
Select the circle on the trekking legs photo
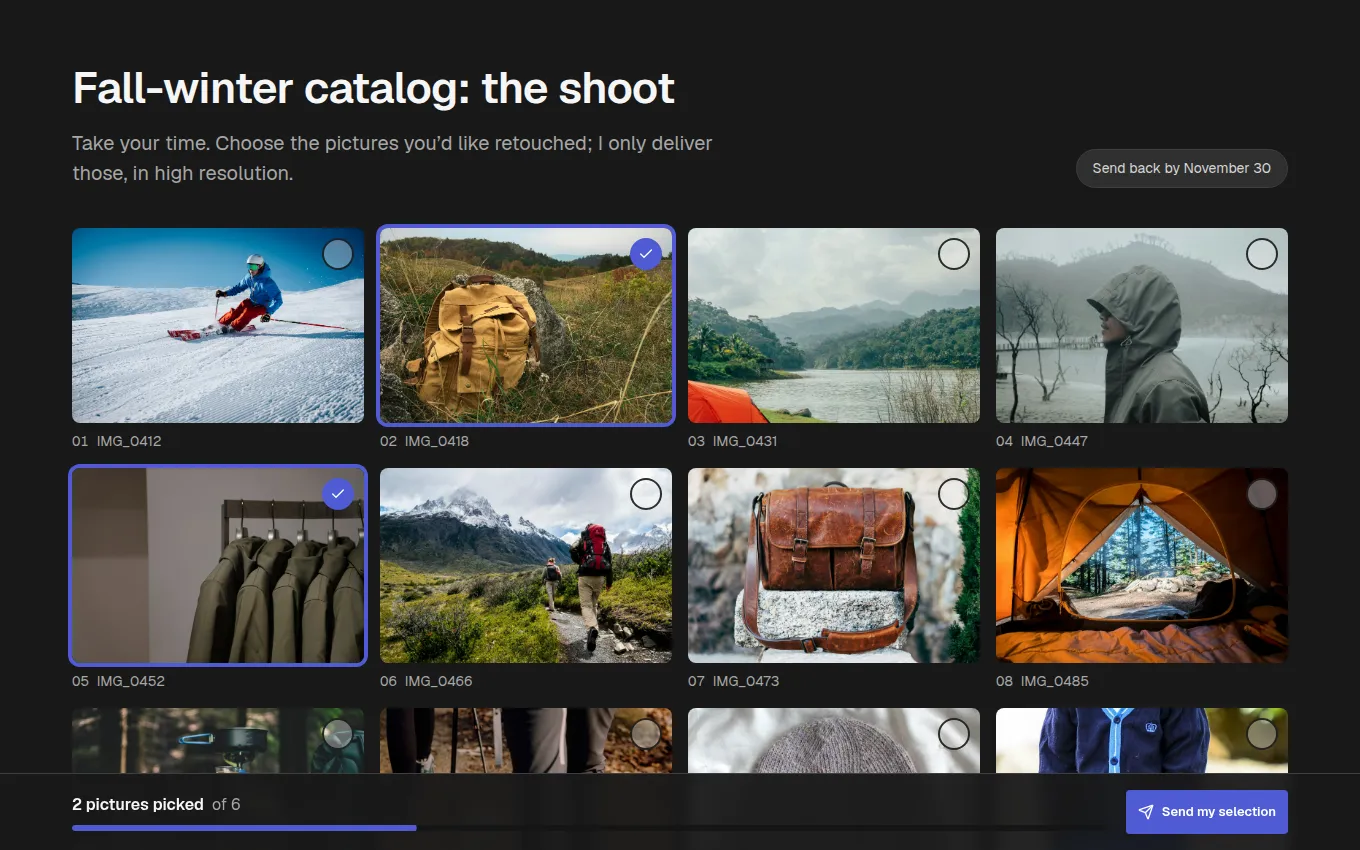646,734
